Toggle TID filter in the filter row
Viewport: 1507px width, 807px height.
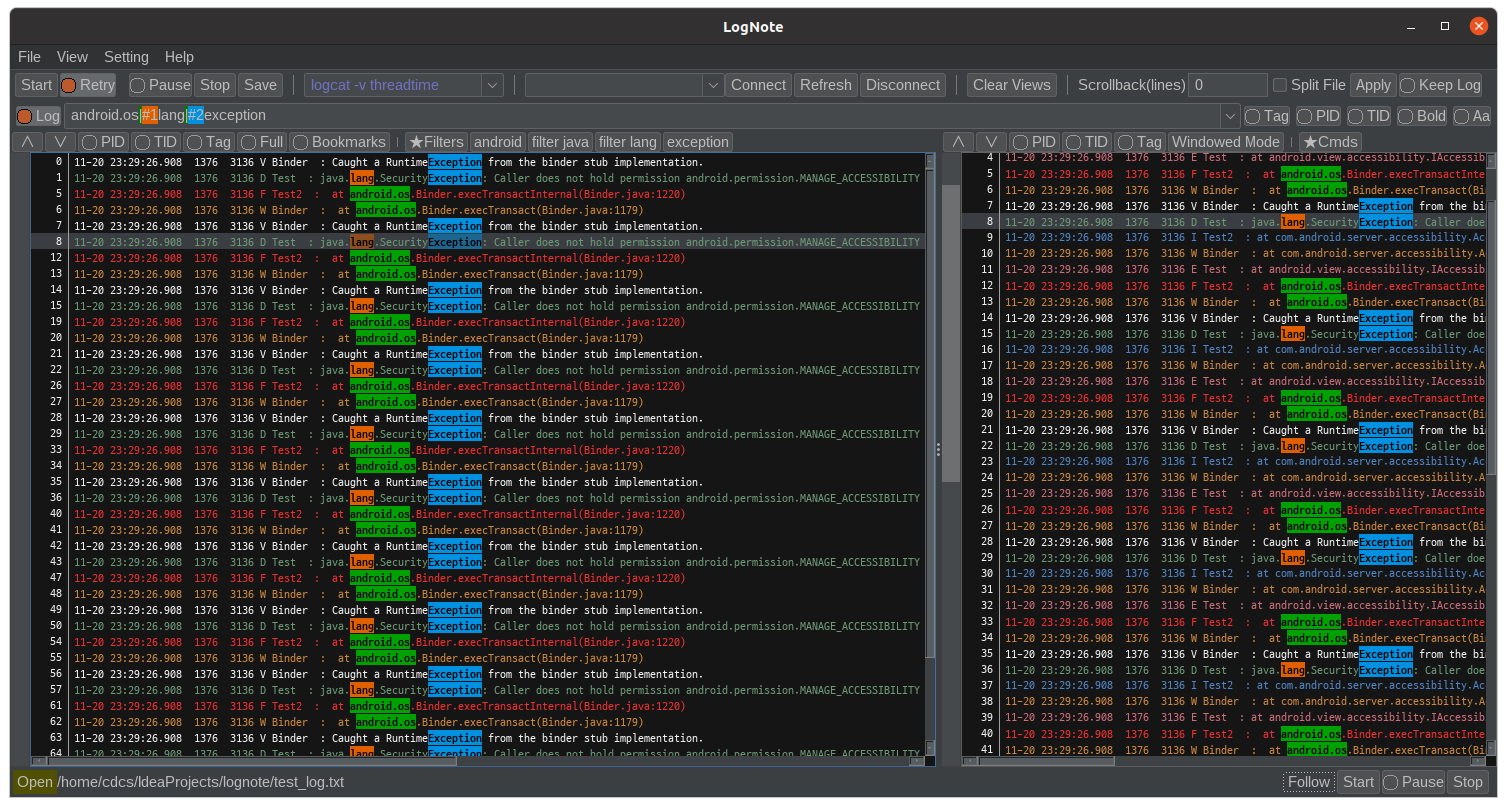[x=1369, y=116]
